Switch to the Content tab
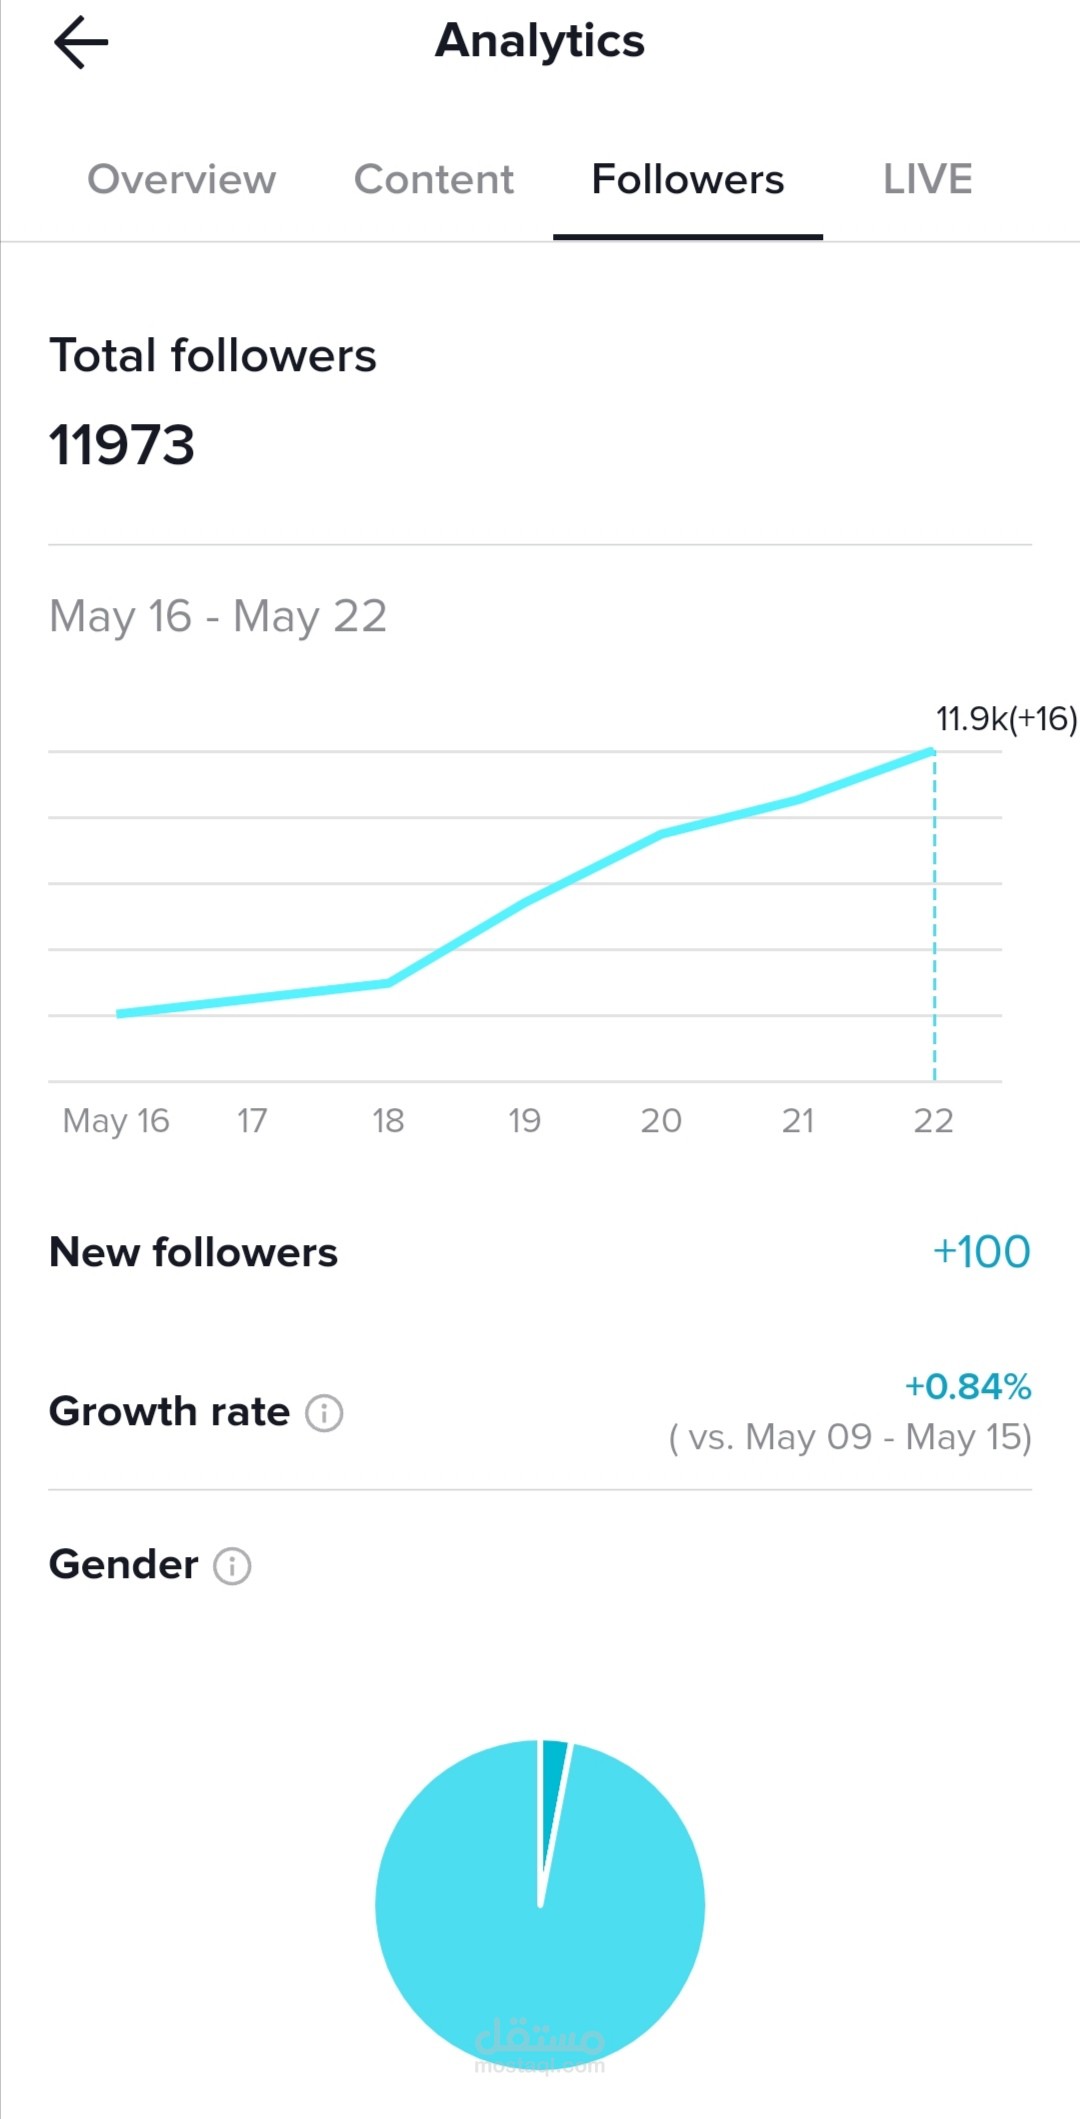This screenshot has height=2119, width=1080. click(434, 180)
